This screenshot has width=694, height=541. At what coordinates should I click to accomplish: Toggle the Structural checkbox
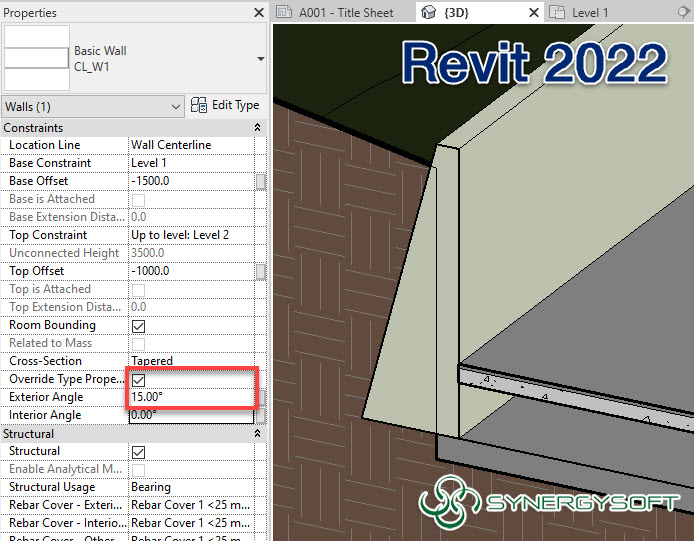pyautogui.click(x=139, y=452)
